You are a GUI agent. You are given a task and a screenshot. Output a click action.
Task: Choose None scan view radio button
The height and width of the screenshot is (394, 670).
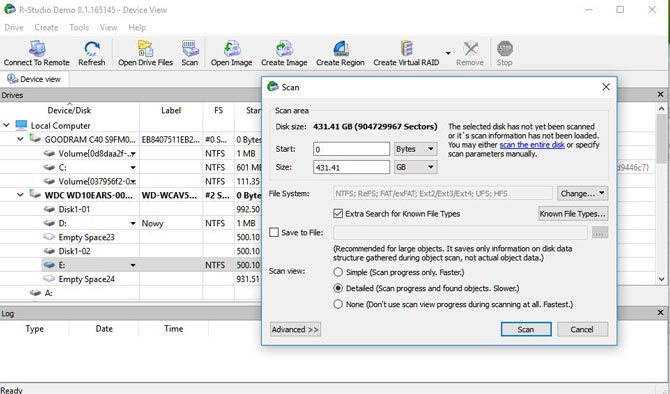tap(338, 304)
